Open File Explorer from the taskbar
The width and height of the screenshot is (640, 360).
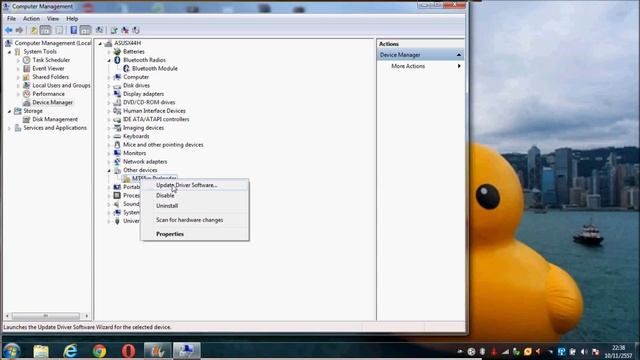point(41,351)
